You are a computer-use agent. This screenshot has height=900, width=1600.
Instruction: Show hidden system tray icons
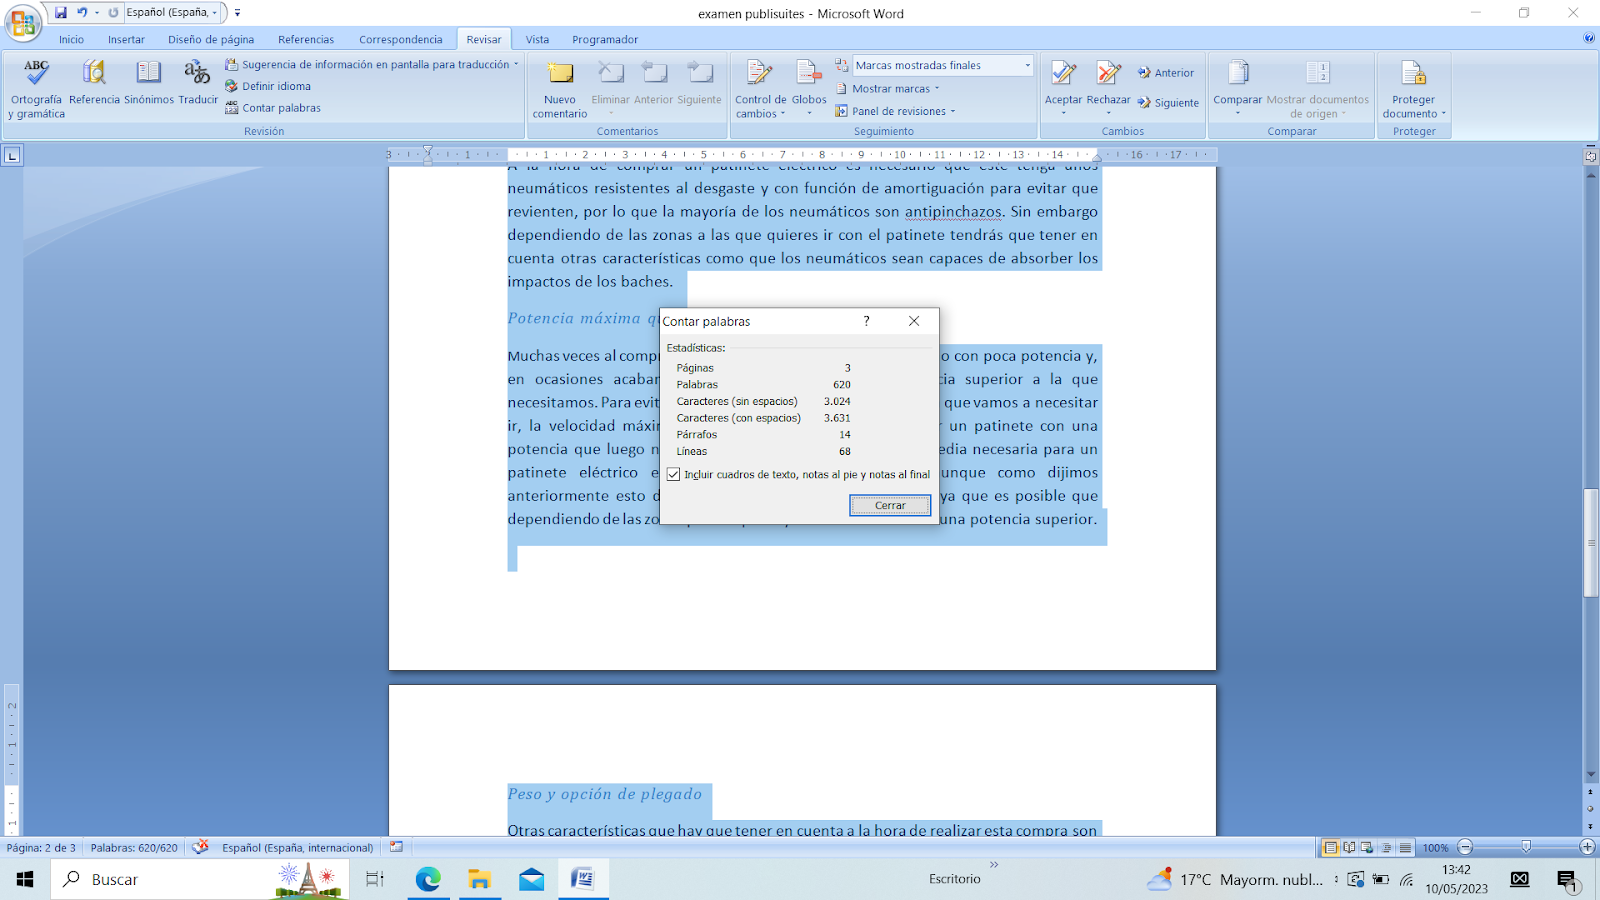(1336, 879)
